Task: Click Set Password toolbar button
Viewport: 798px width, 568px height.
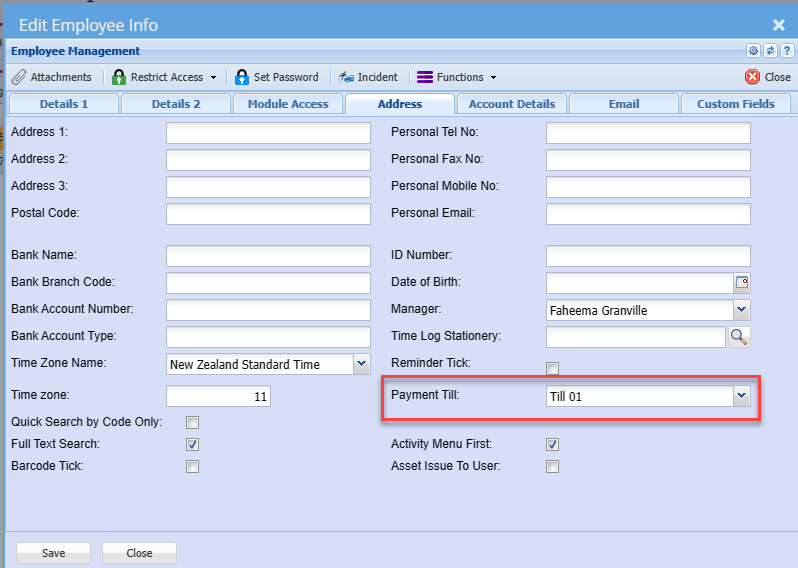Action: 277,77
